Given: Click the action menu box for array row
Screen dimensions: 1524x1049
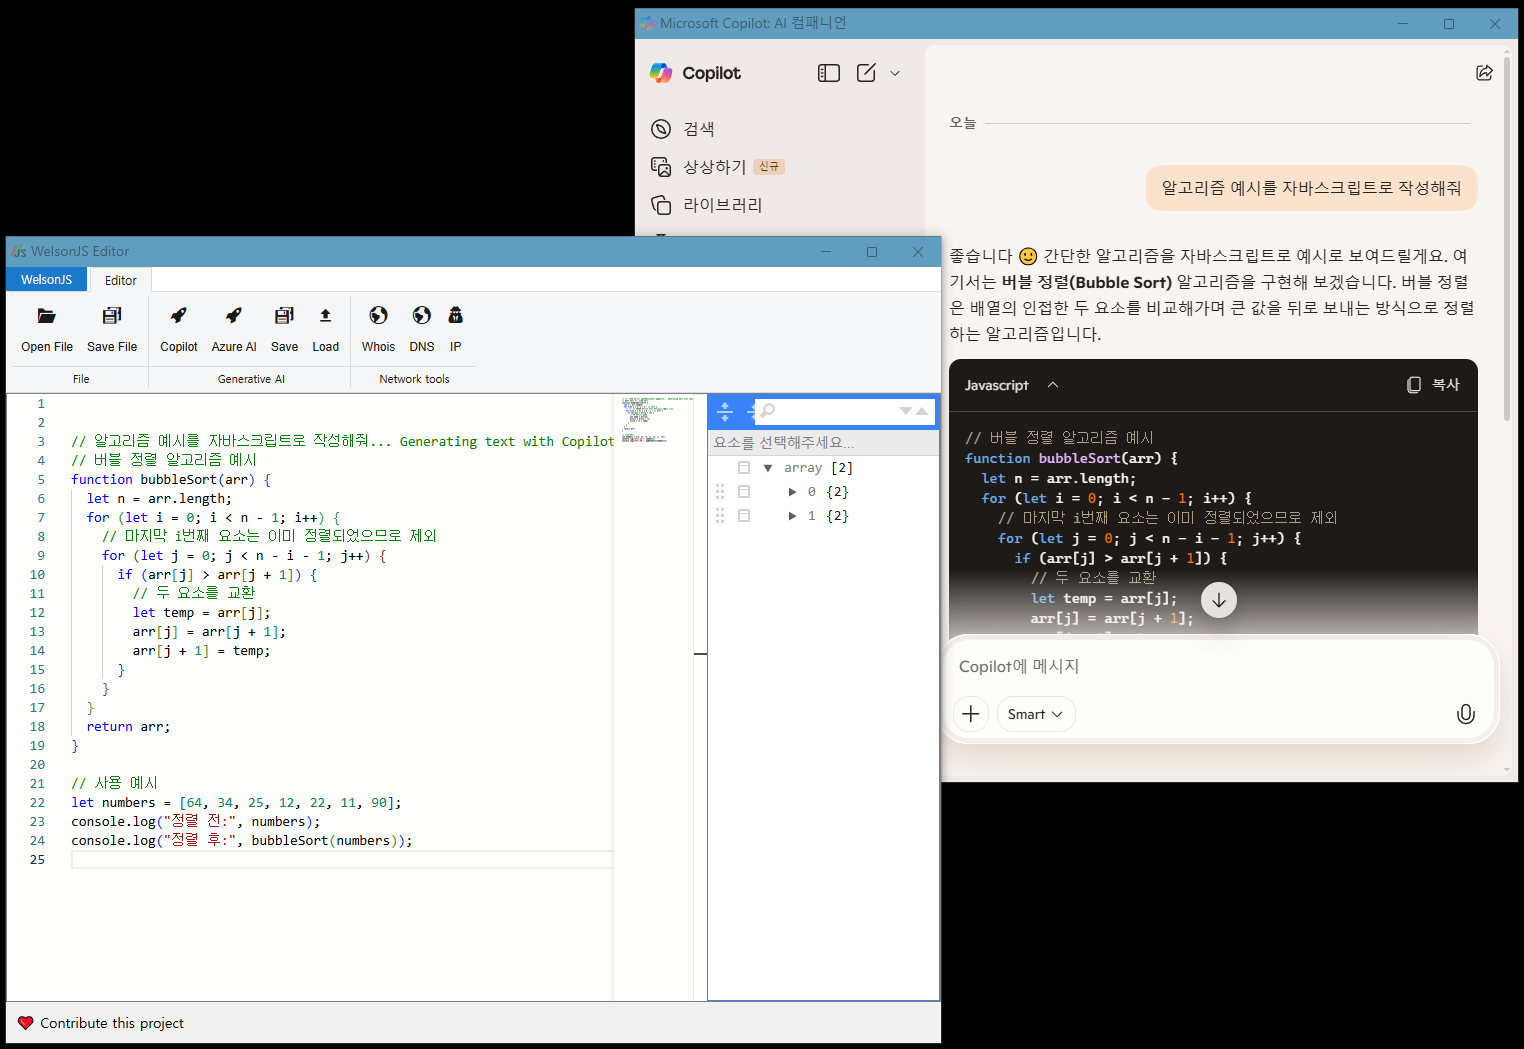Looking at the screenshot, I should 744,468.
